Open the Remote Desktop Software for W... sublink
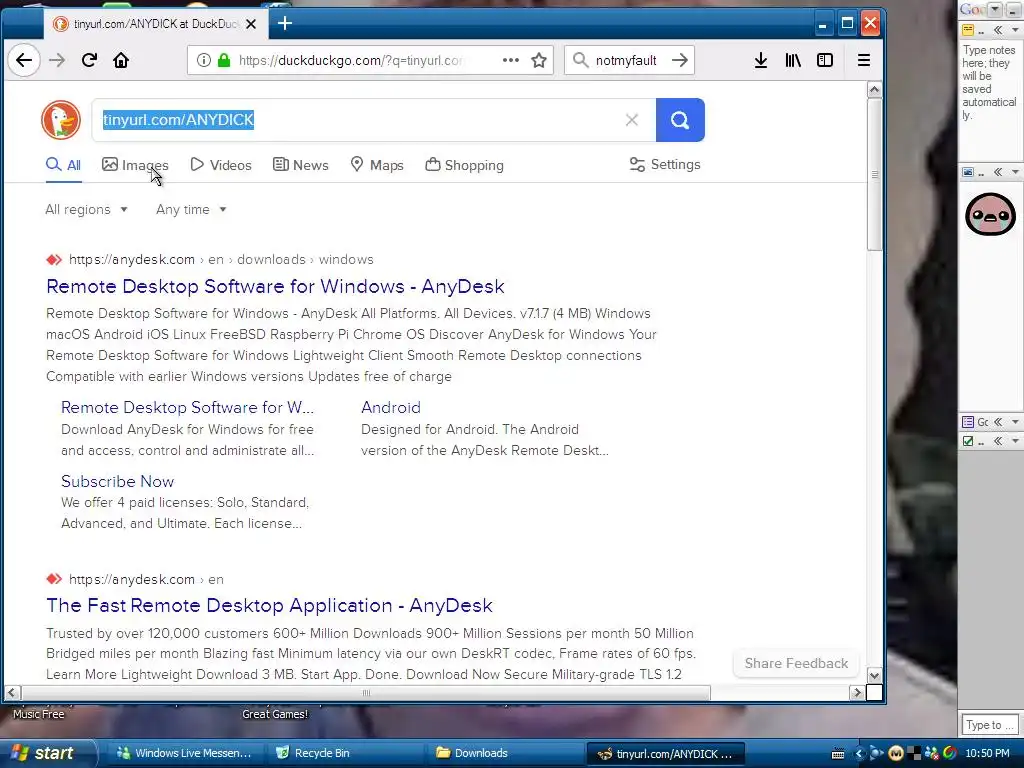The image size is (1024, 768). (x=187, y=408)
